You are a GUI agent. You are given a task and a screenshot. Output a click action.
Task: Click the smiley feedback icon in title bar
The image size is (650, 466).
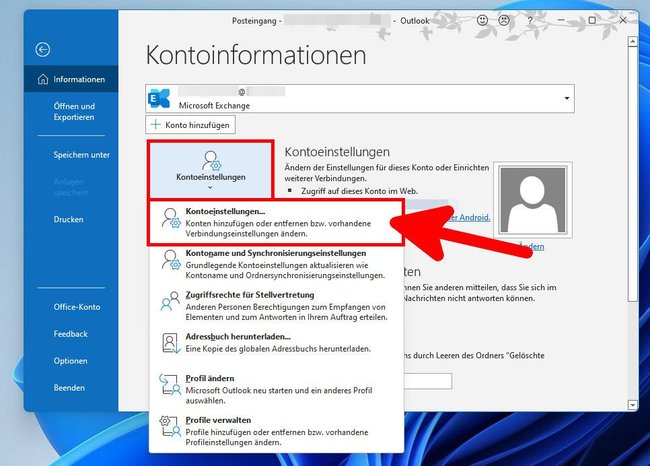(x=482, y=20)
